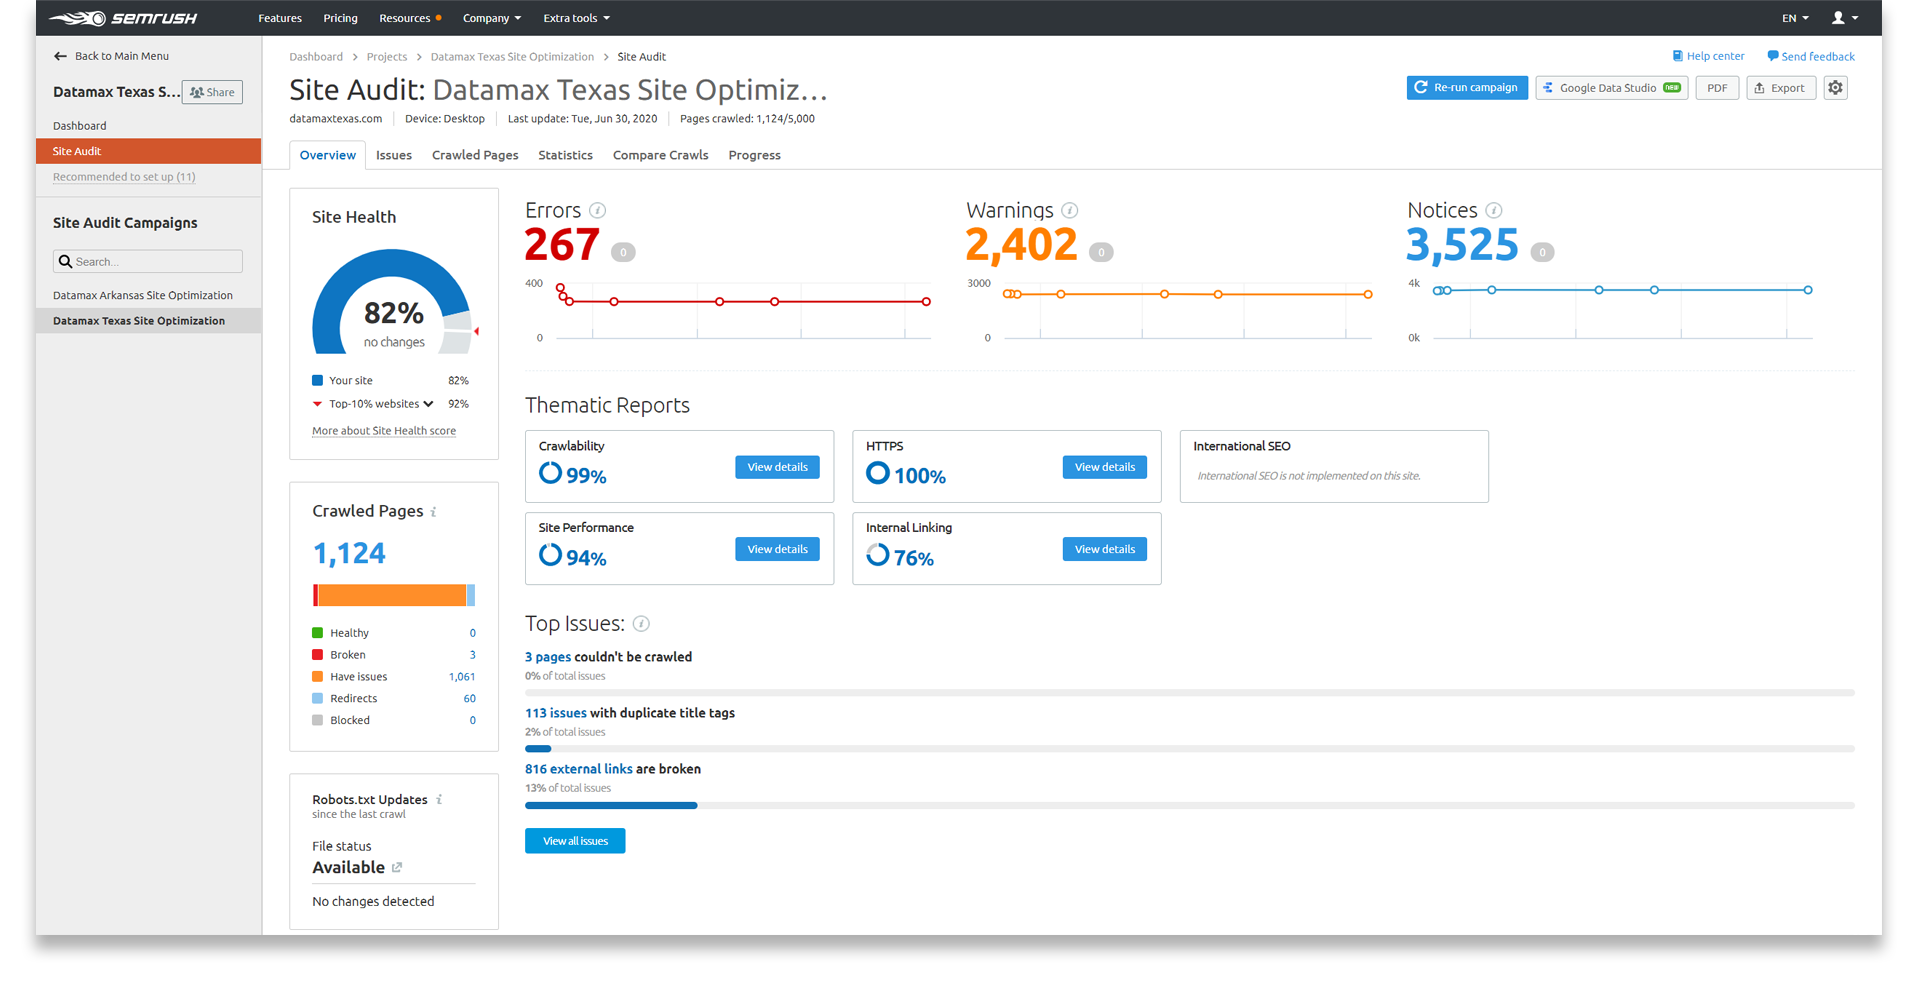View details for Site Performance report
Viewport: 1919px width, 991px height.
click(x=777, y=549)
